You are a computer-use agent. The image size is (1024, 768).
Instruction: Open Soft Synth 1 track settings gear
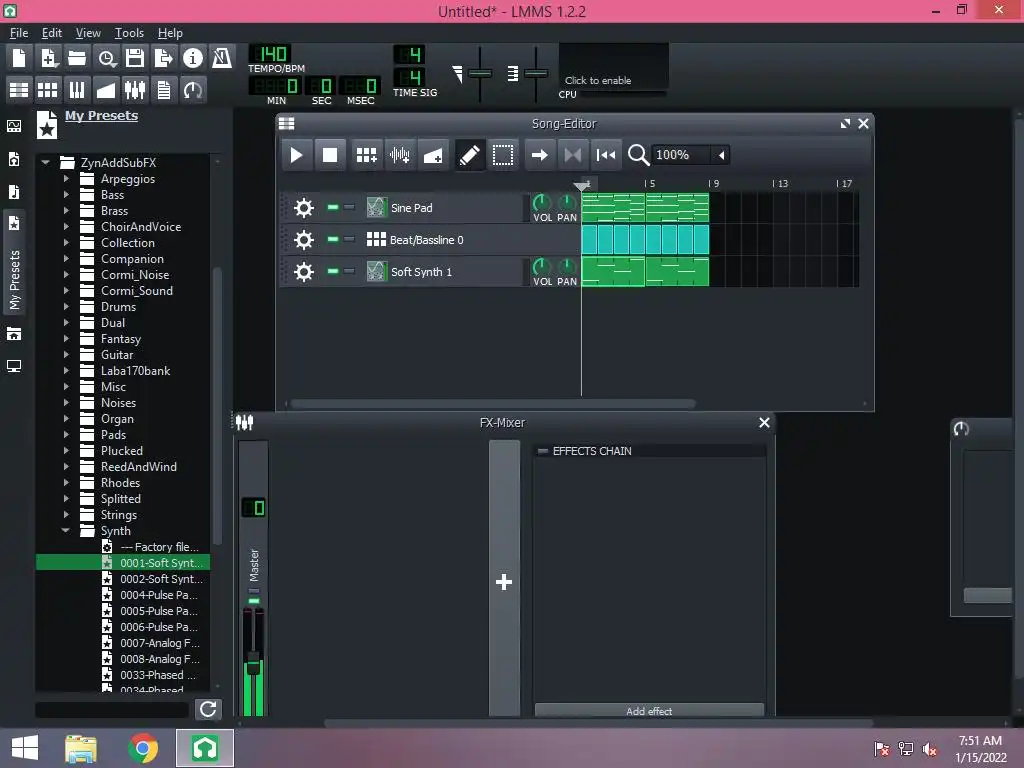(x=304, y=272)
